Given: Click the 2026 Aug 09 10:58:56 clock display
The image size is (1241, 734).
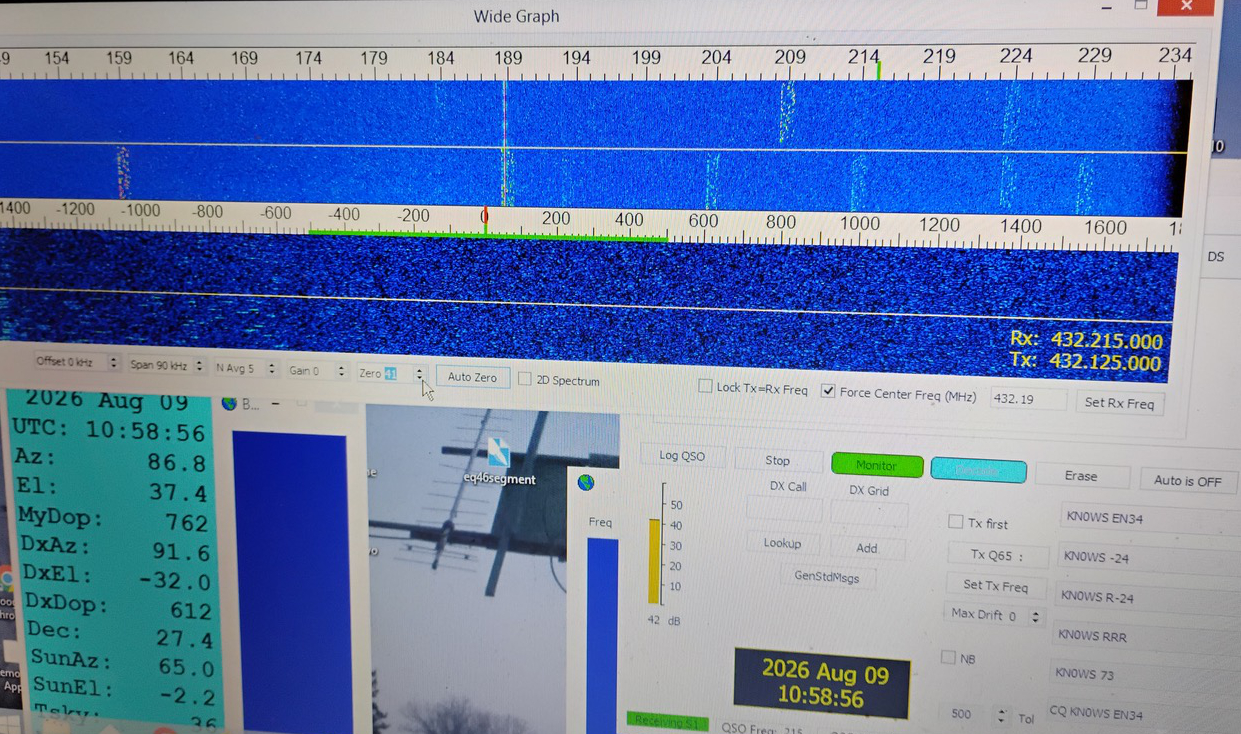Looking at the screenshot, I should click(x=822, y=683).
